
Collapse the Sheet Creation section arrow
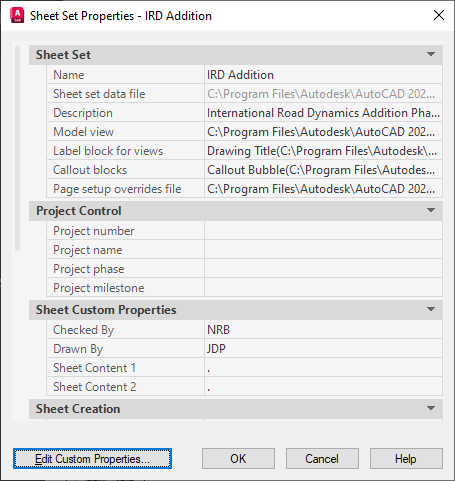(x=431, y=408)
